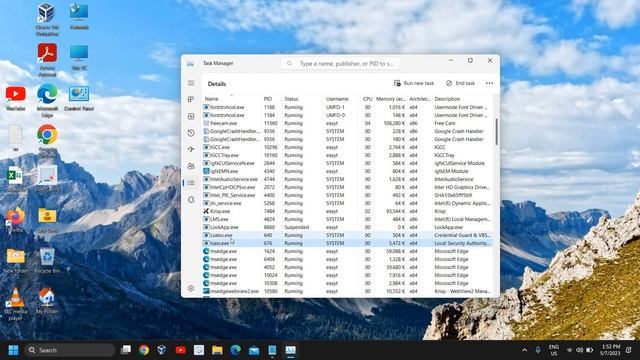This screenshot has height=360, width=640.
Task: Open the Services page sidebar icon
Action: point(191,200)
